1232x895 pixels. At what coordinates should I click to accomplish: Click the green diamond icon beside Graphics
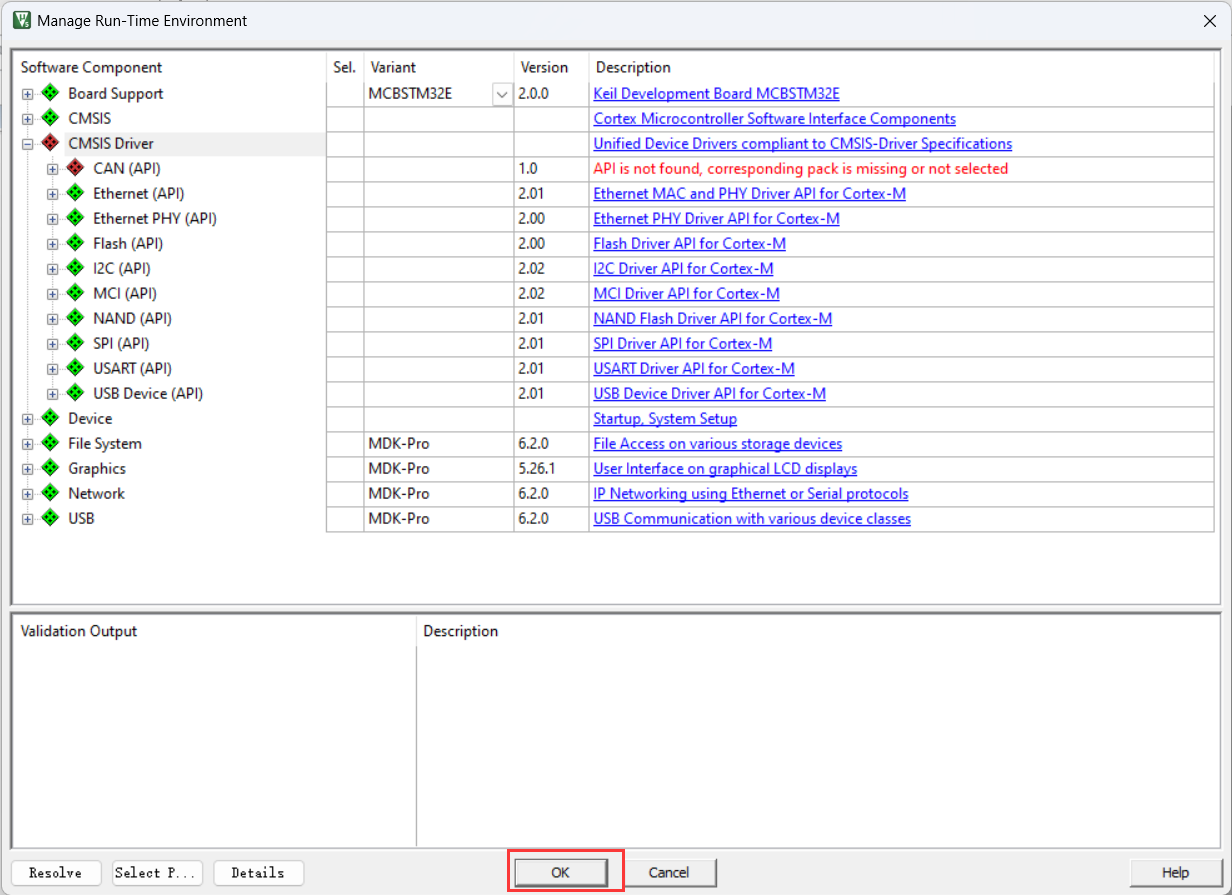pos(50,468)
